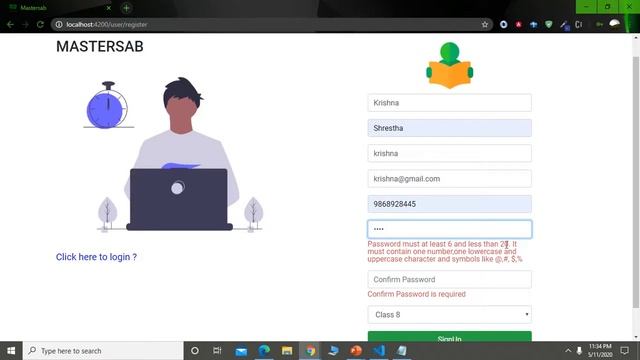
Task: Show hidden system tray icons
Action: [568, 351]
